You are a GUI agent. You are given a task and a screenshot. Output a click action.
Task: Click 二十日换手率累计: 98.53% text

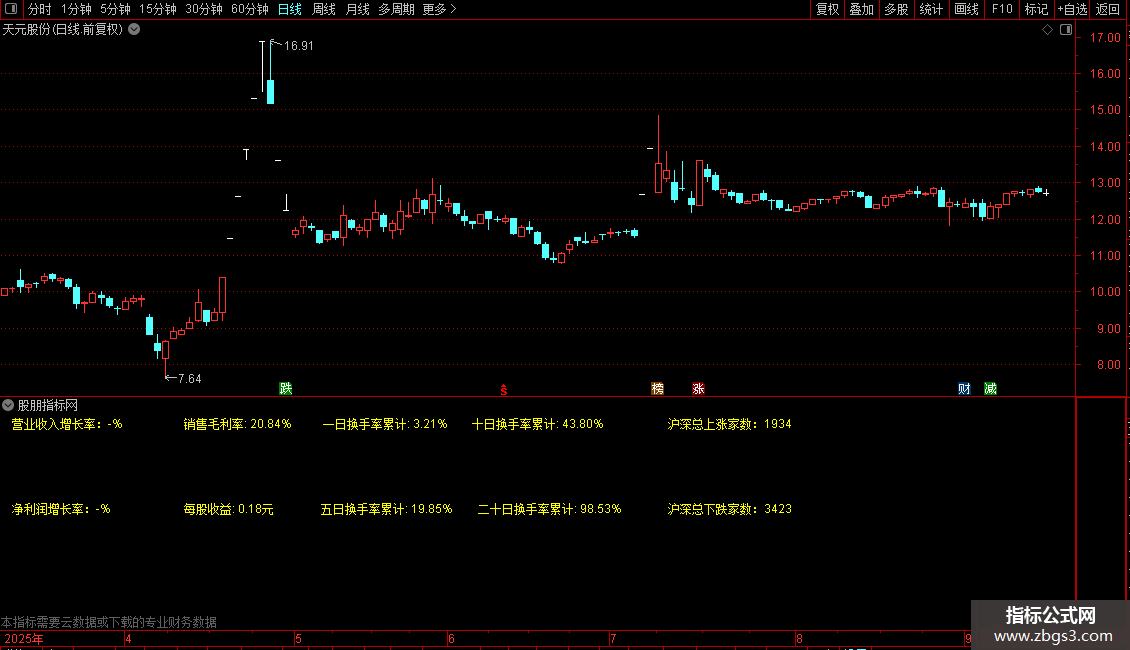click(549, 509)
